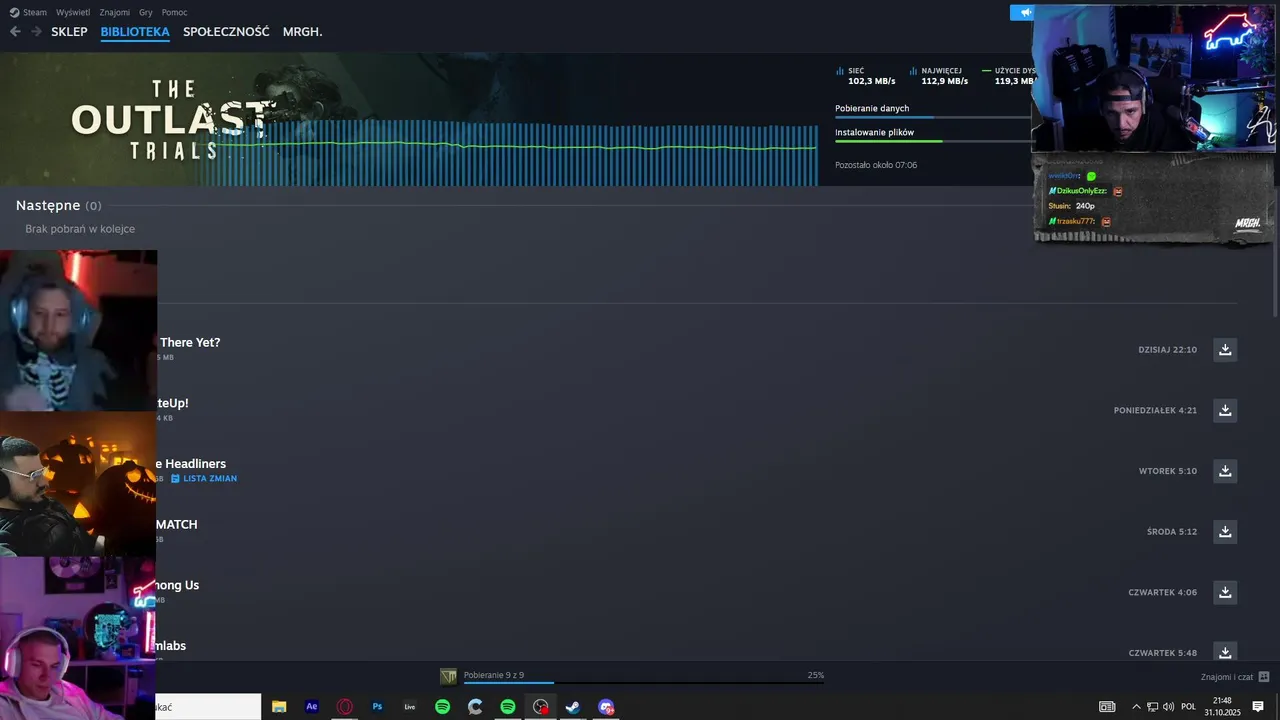Open the Znajomi i czat icon
Viewport: 1280px width, 720px height.
(x=1264, y=677)
